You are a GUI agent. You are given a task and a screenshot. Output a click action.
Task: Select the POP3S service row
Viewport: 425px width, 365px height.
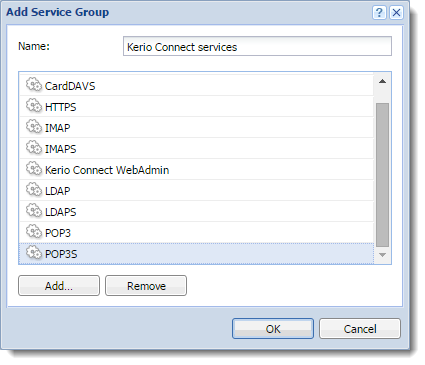(x=196, y=254)
